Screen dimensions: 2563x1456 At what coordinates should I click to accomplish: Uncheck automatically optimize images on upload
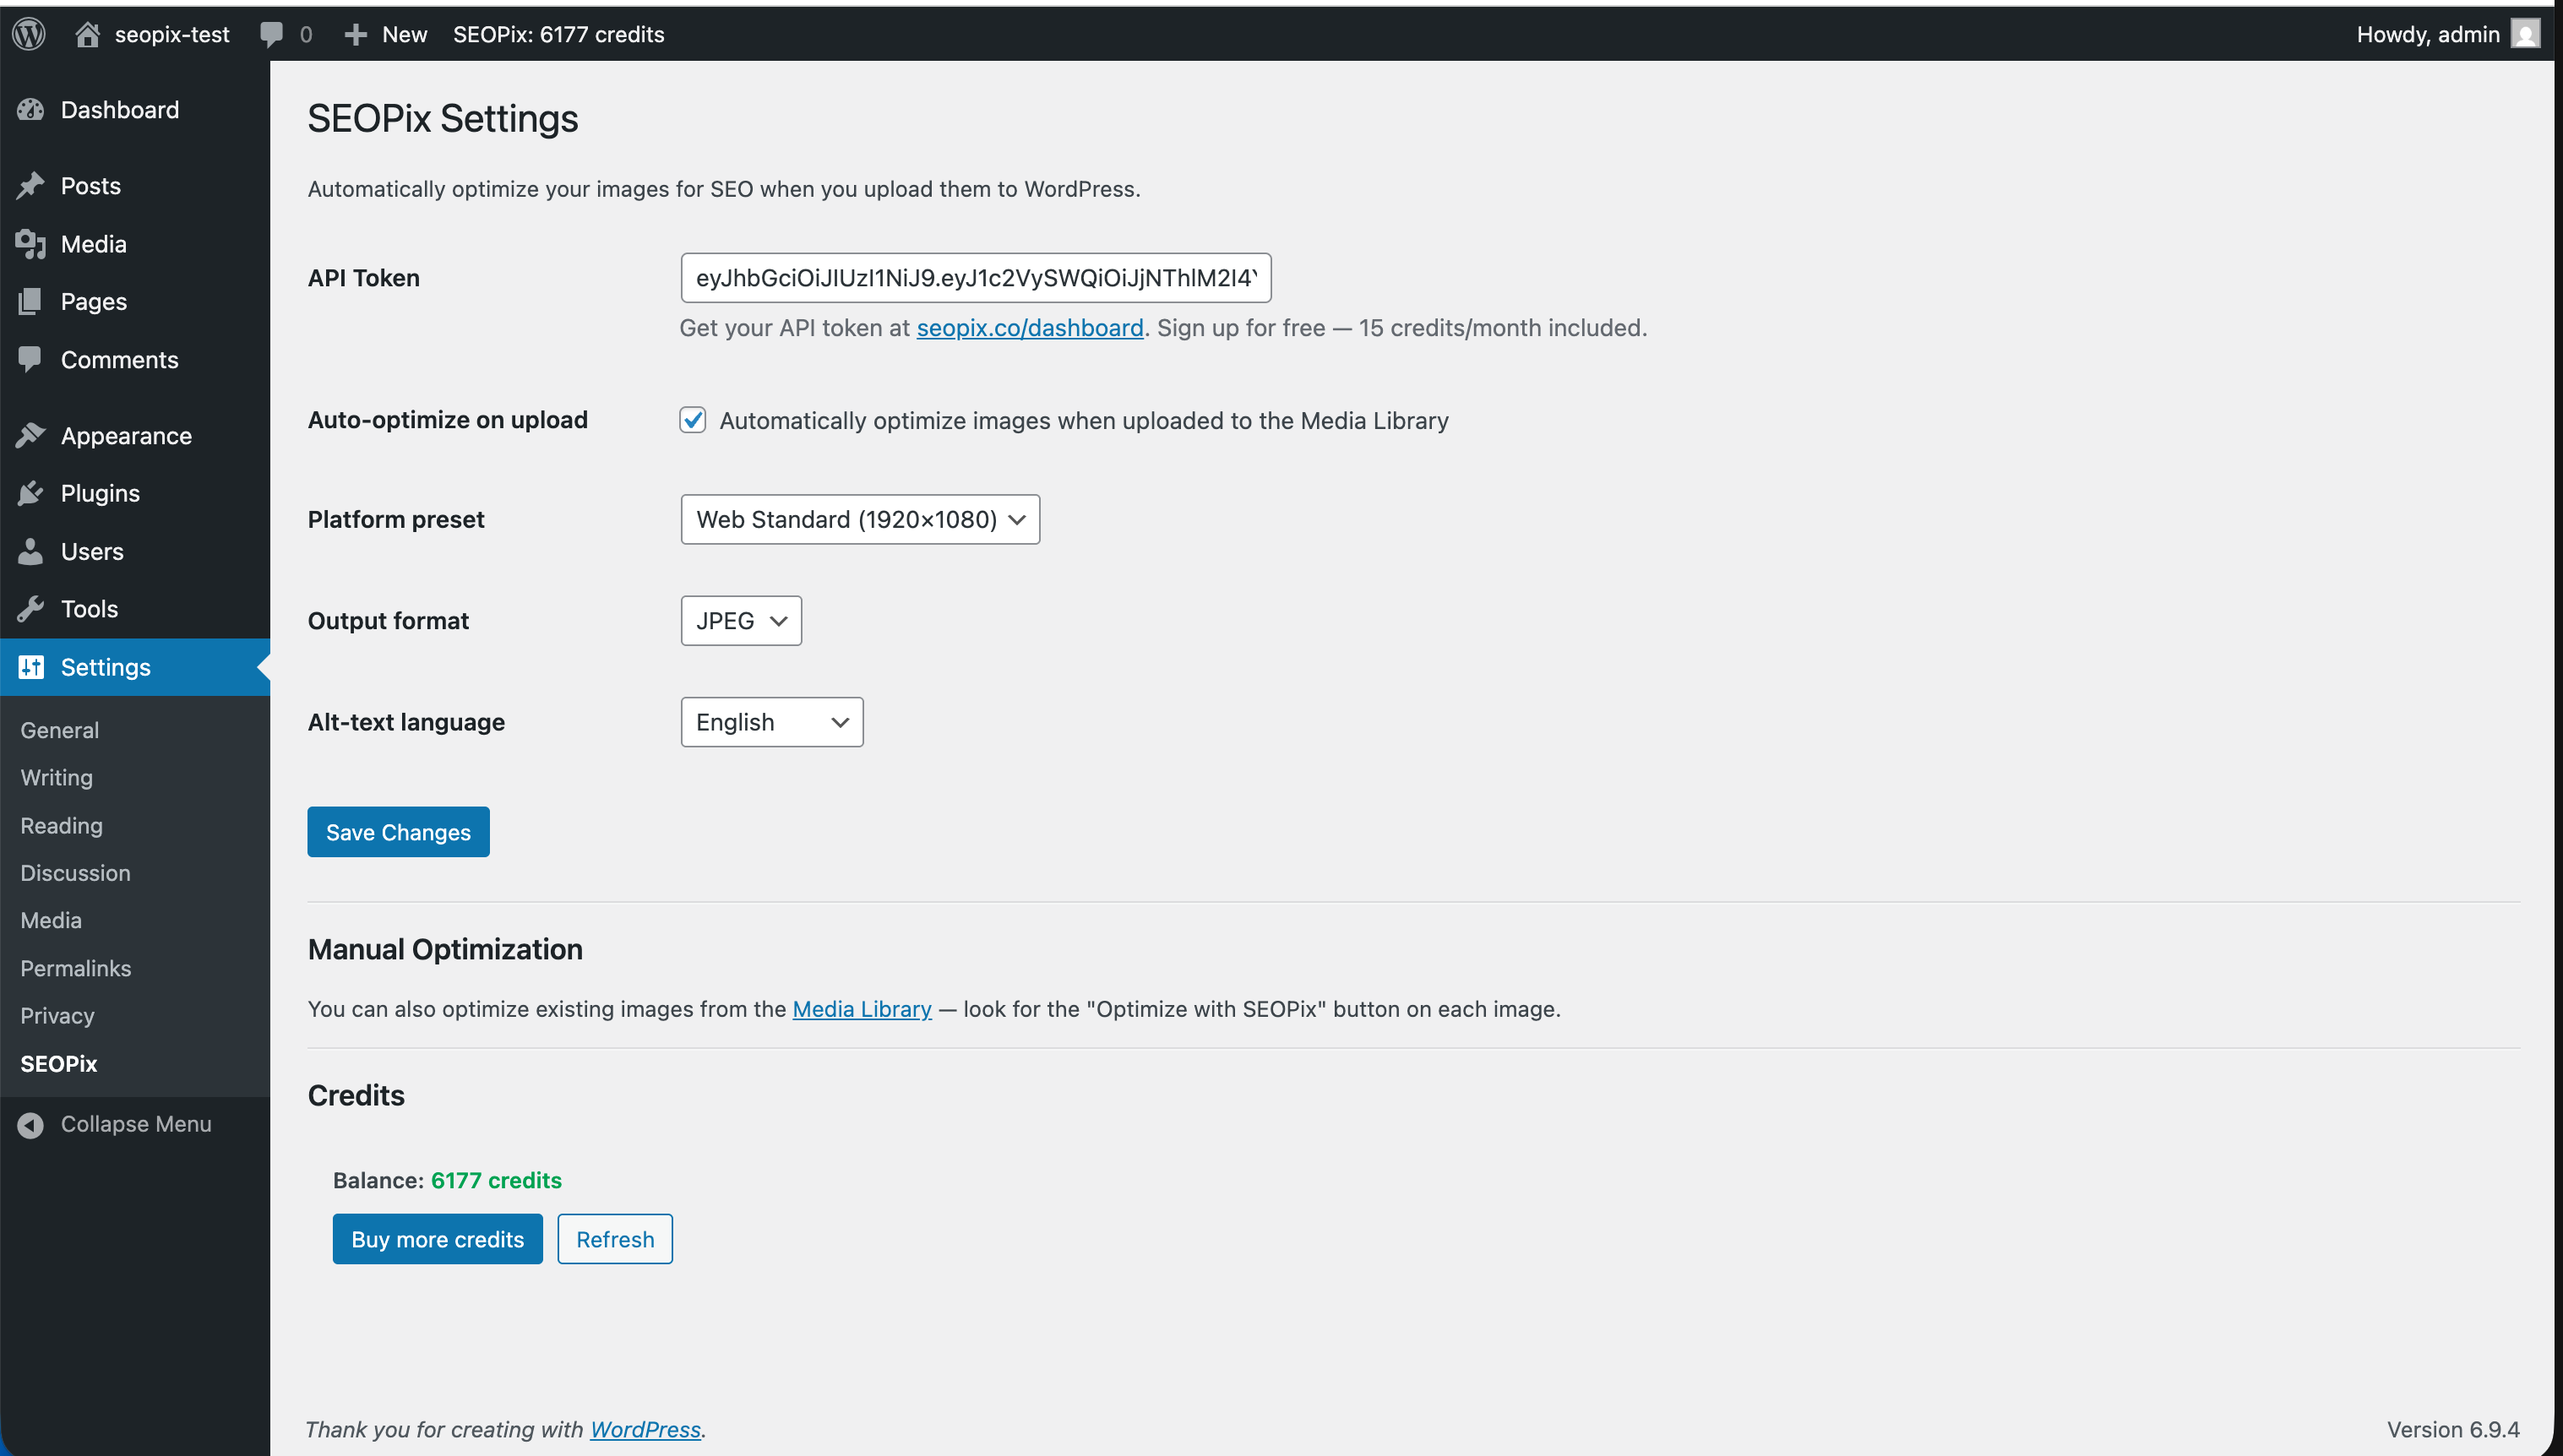coord(693,420)
